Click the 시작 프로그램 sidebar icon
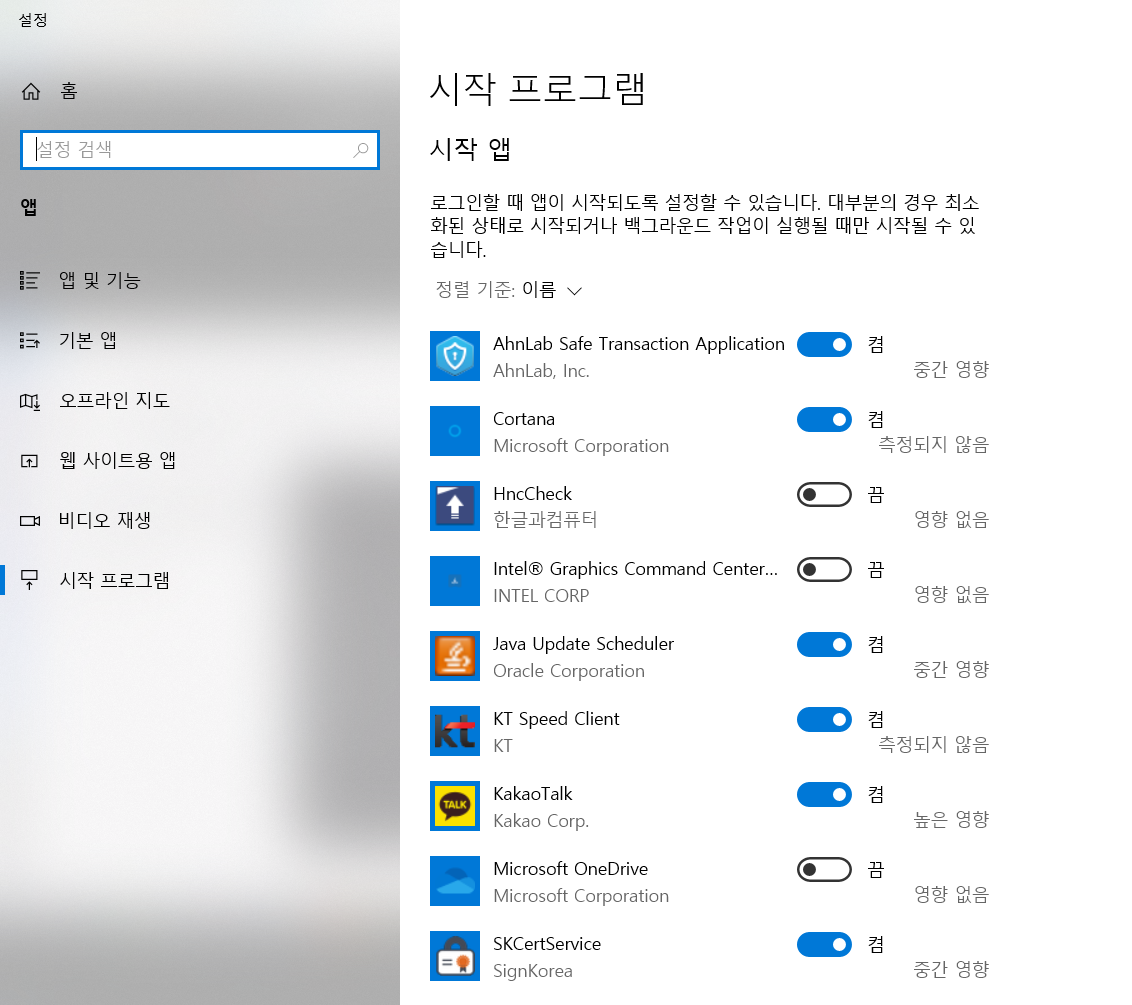 click(x=30, y=580)
